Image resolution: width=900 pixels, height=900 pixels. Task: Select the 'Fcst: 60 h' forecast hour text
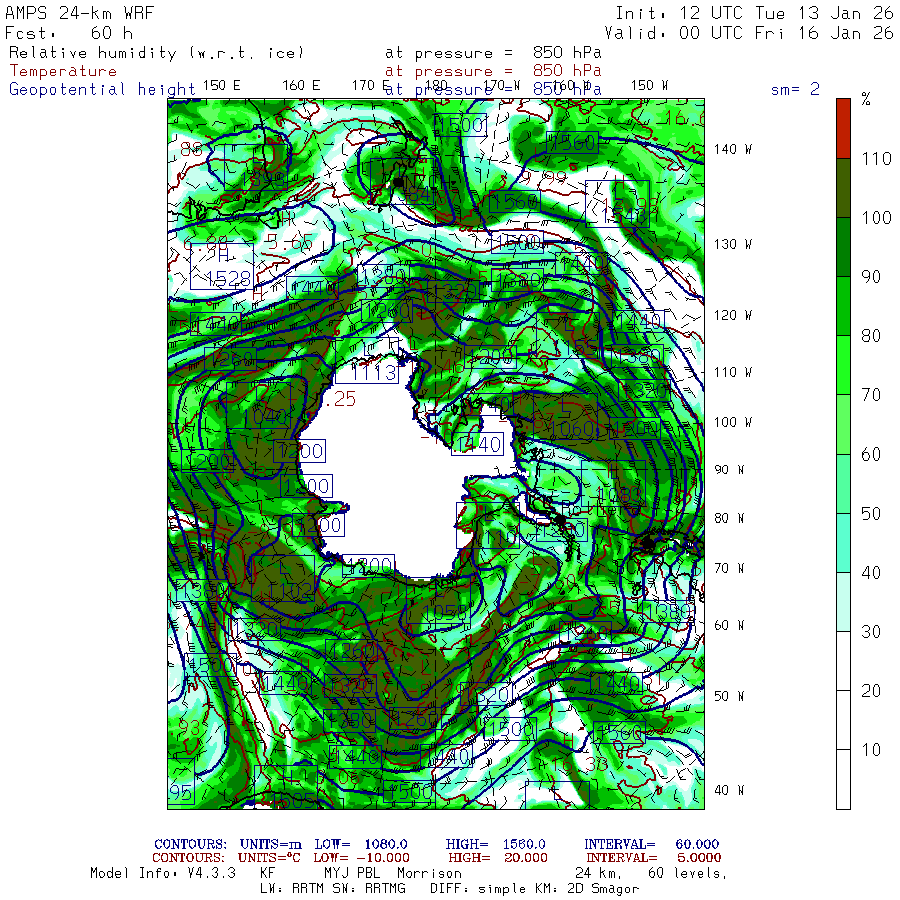click(69, 33)
